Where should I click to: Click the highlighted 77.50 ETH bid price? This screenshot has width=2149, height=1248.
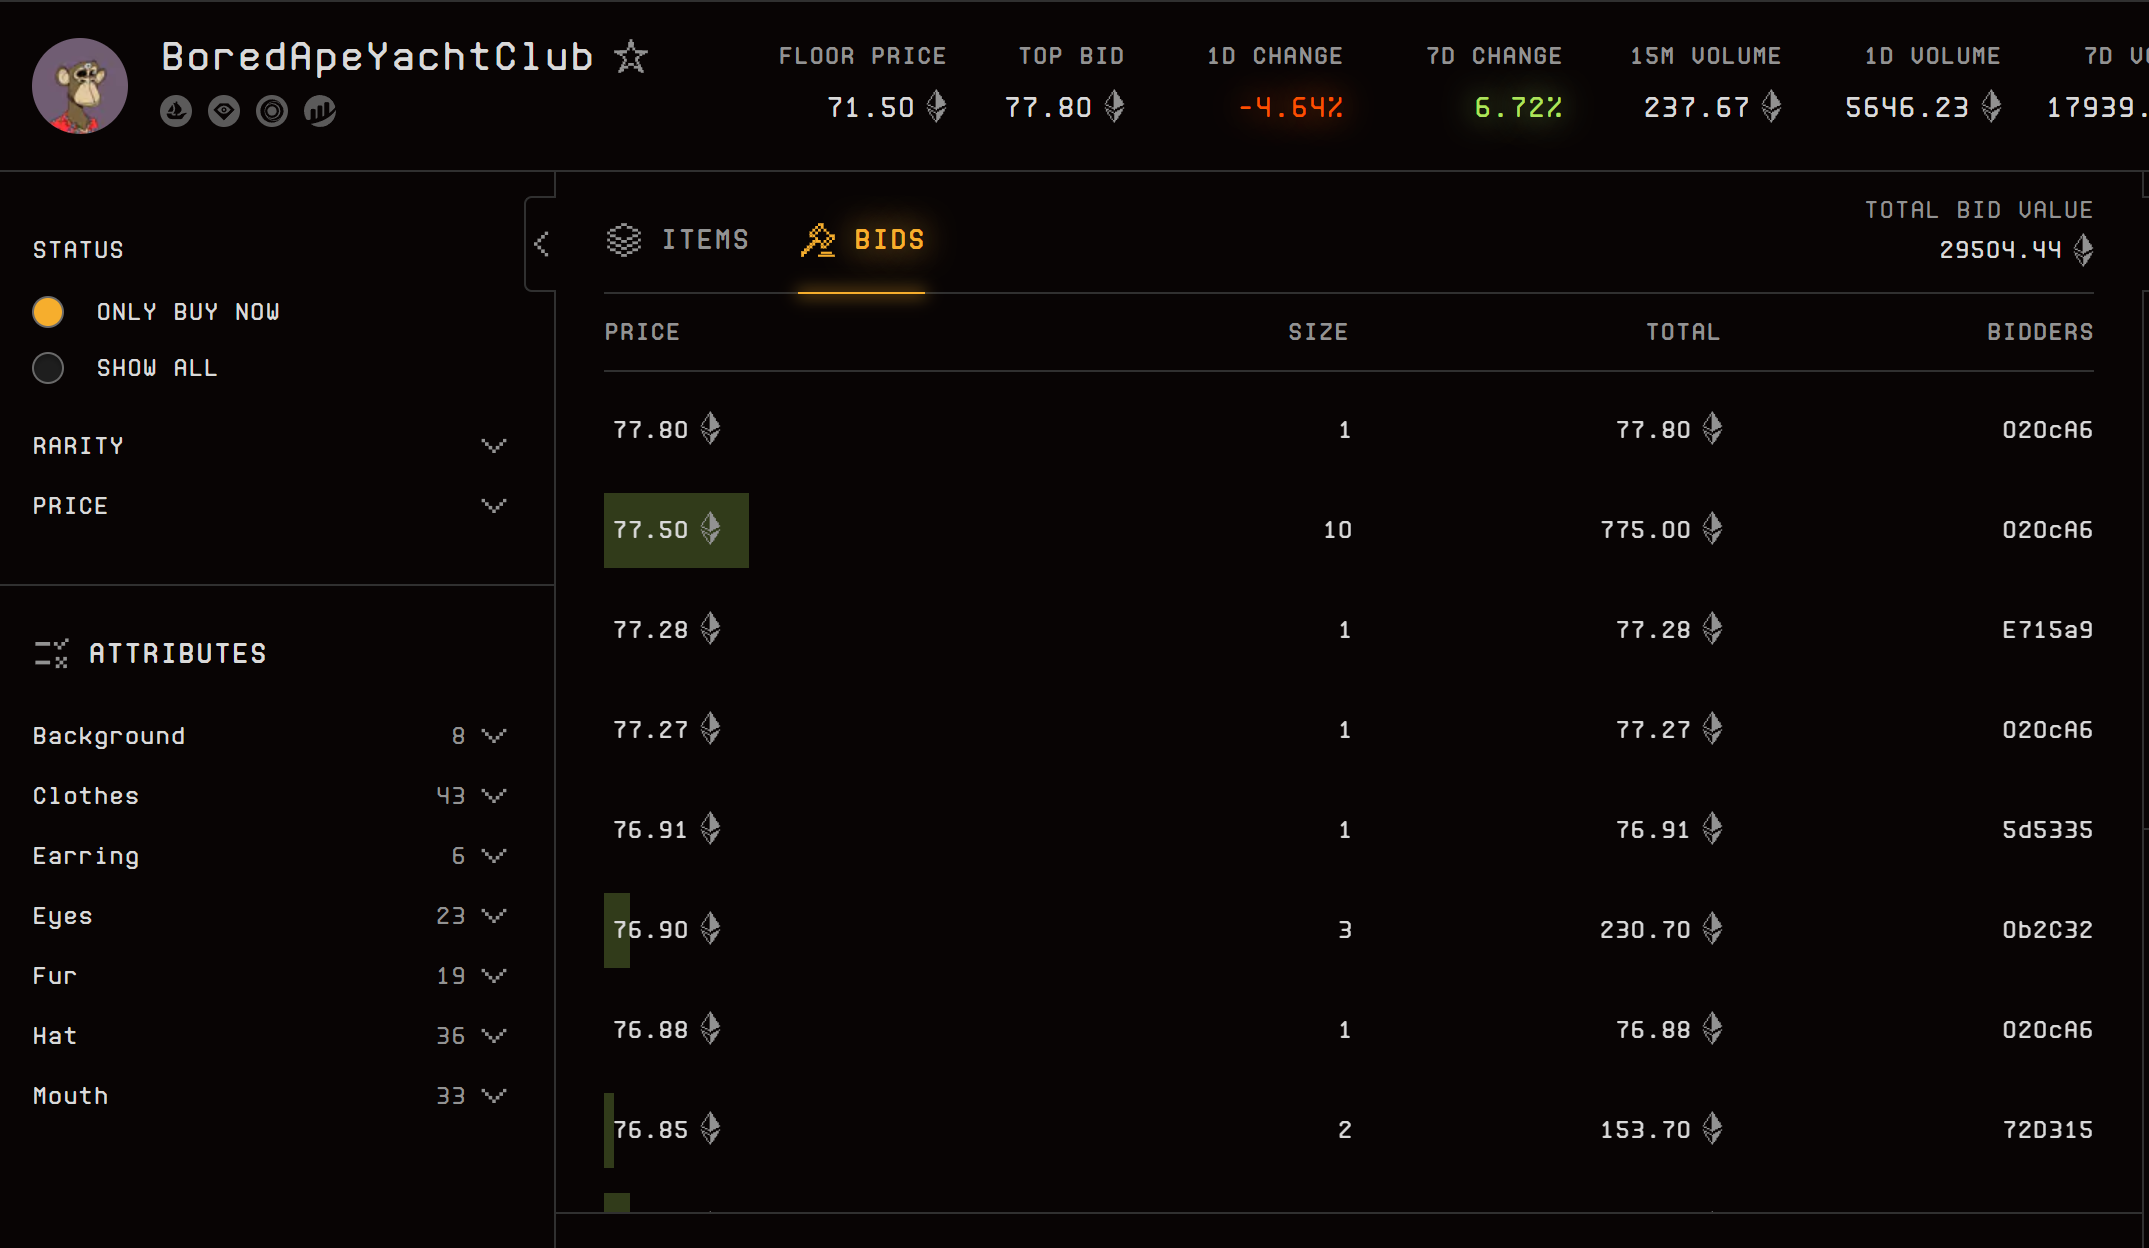pyautogui.click(x=673, y=530)
